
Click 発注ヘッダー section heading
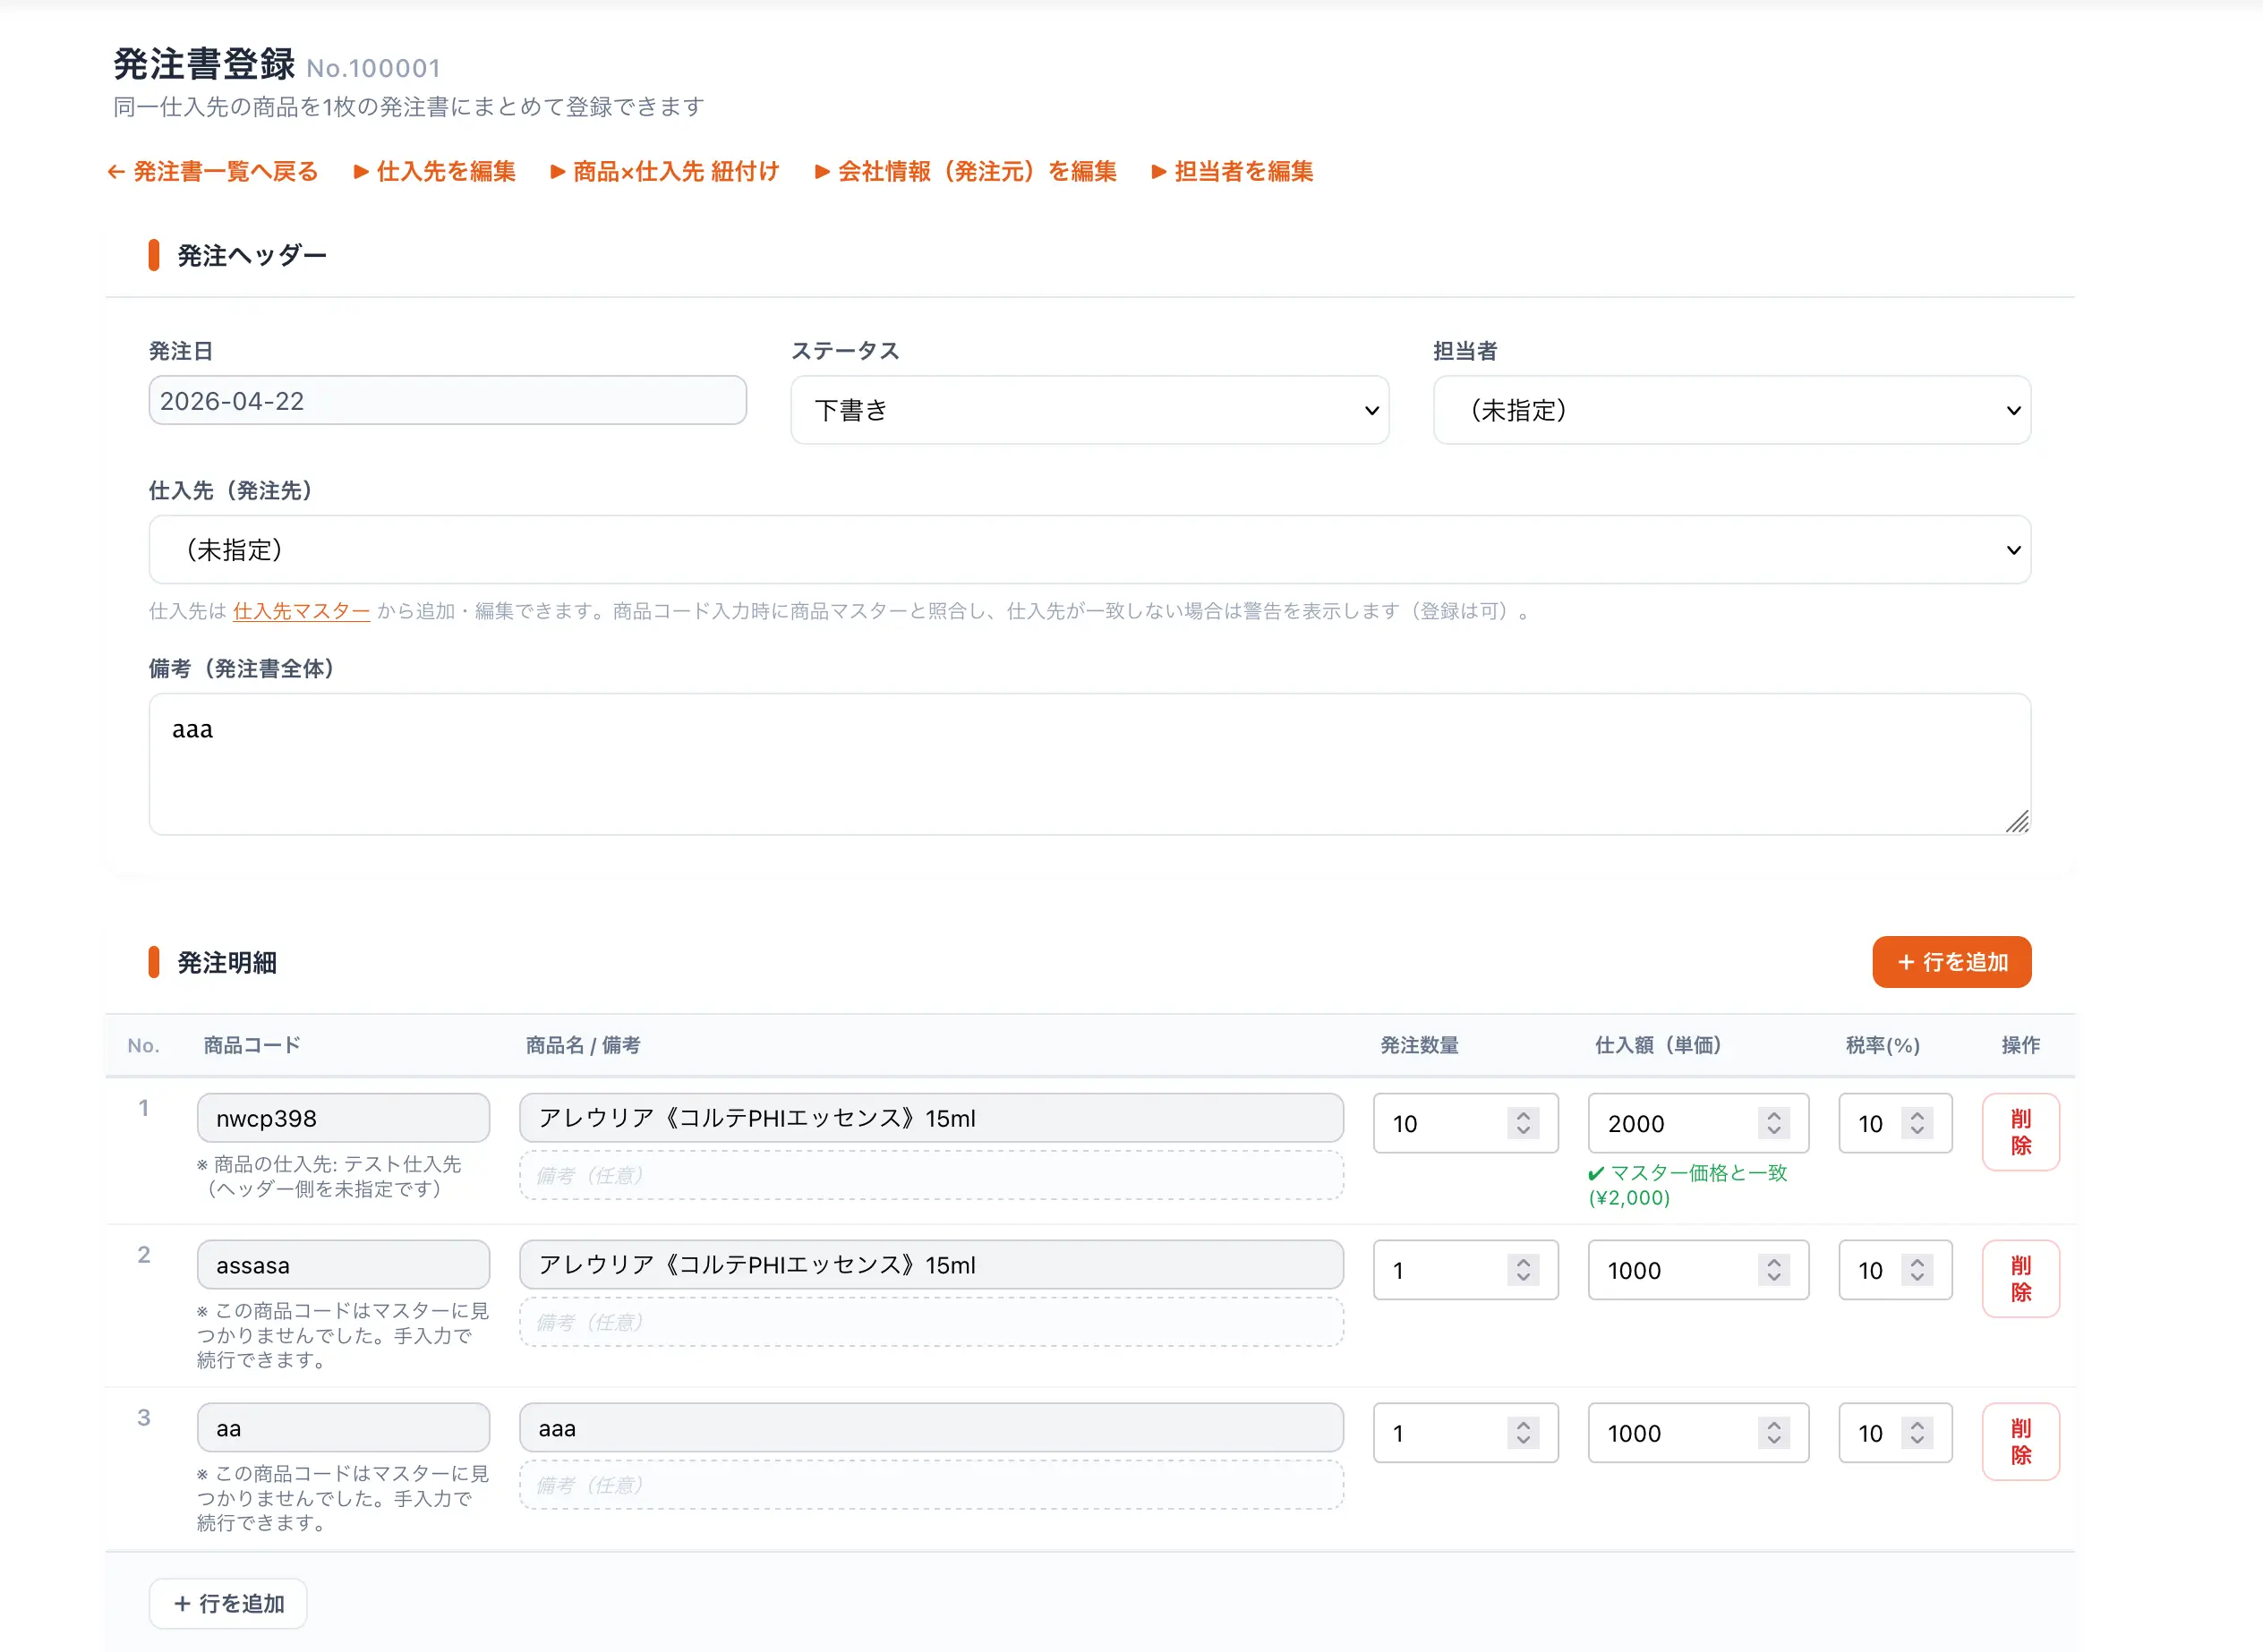pyautogui.click(x=252, y=256)
